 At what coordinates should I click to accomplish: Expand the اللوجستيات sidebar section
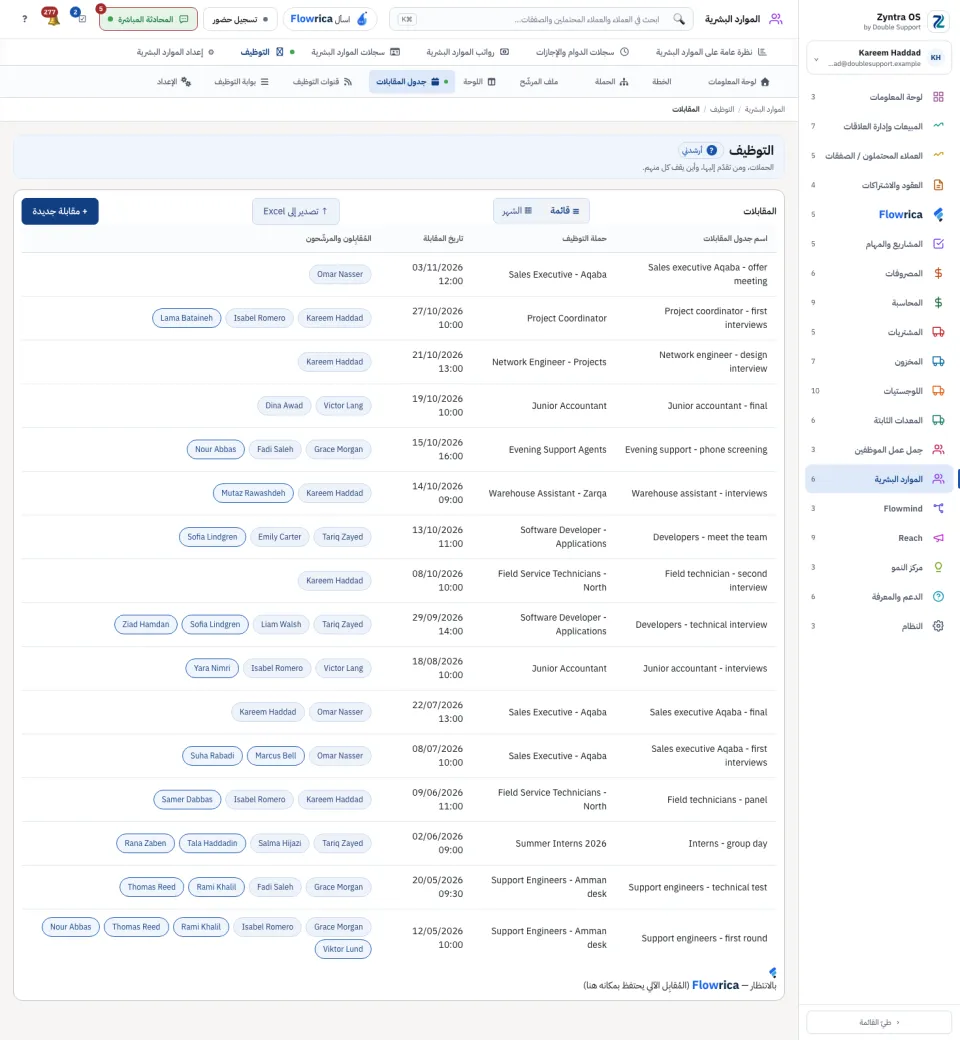click(x=878, y=391)
